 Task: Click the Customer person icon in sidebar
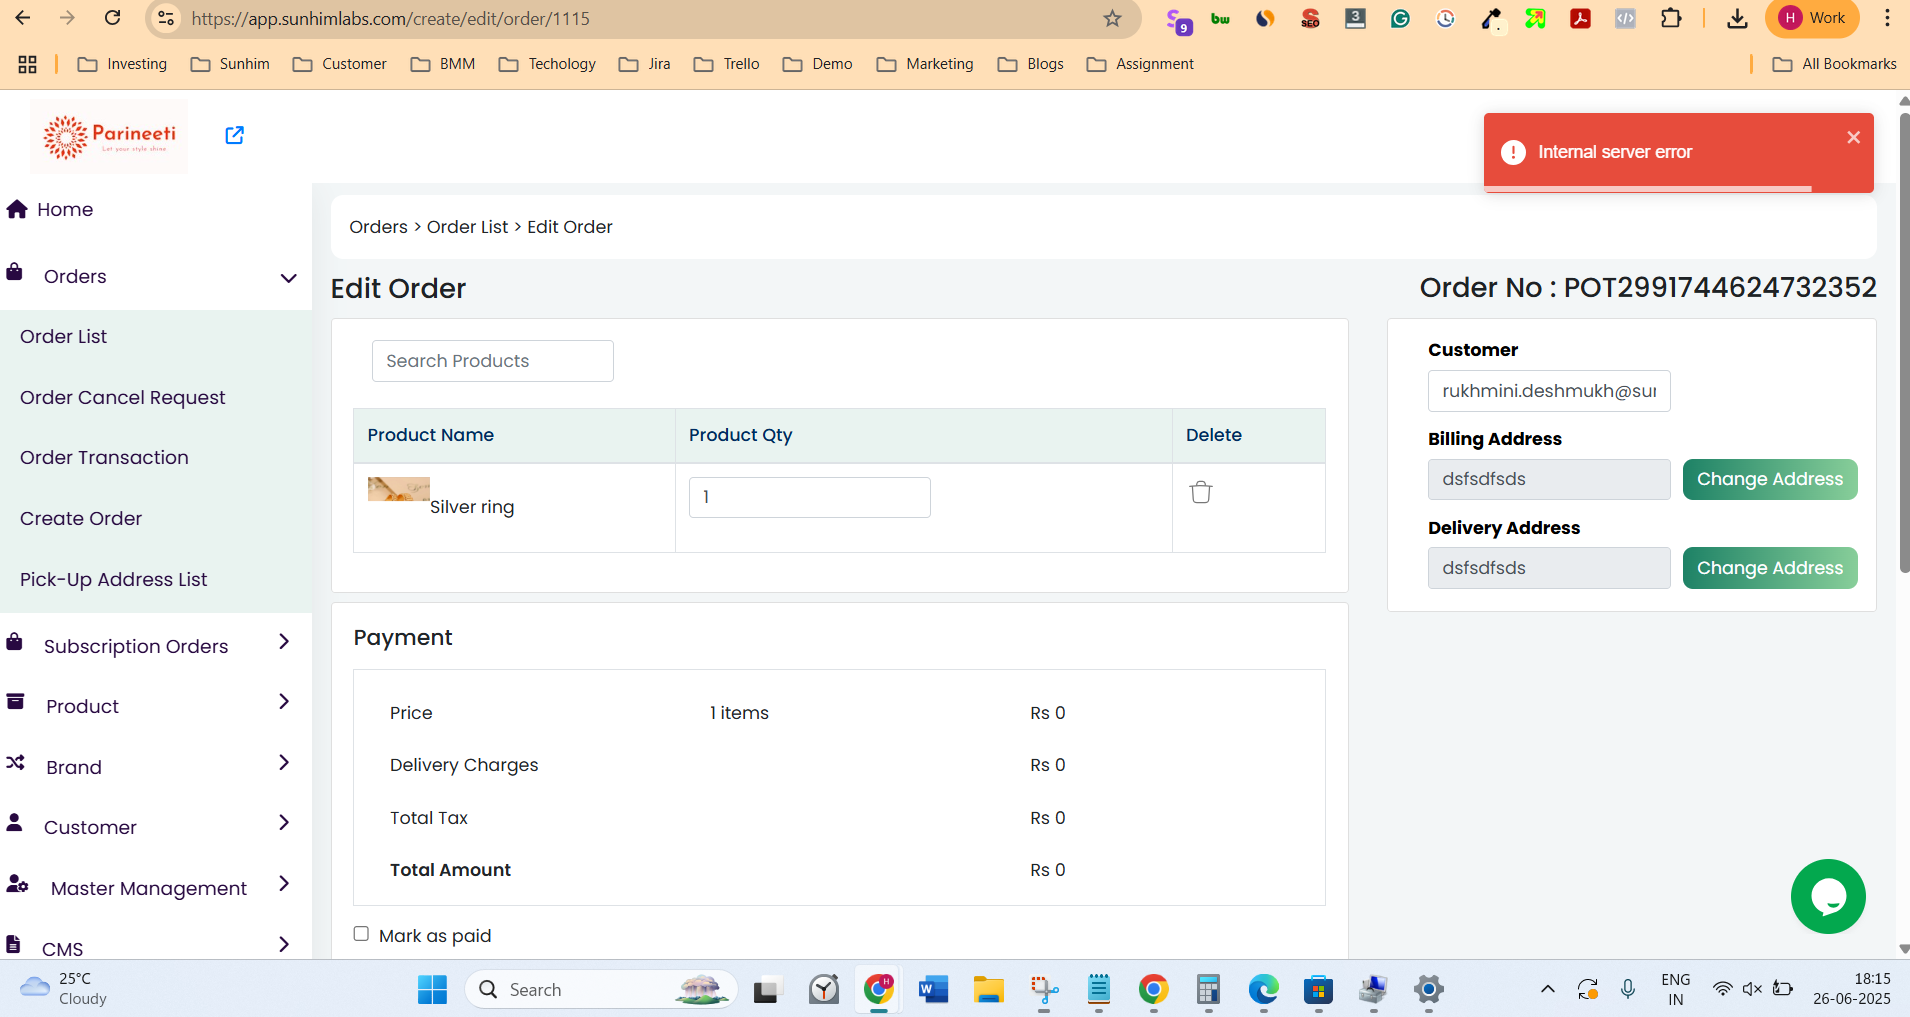pyautogui.click(x=15, y=823)
